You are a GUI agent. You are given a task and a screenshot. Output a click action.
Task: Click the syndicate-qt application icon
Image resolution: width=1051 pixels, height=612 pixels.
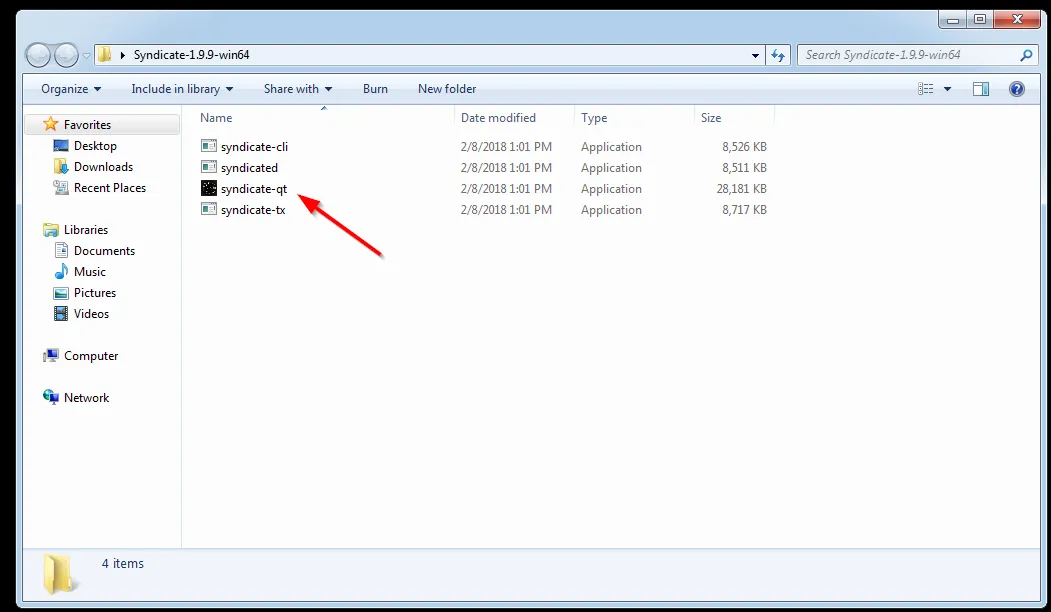pyautogui.click(x=209, y=188)
